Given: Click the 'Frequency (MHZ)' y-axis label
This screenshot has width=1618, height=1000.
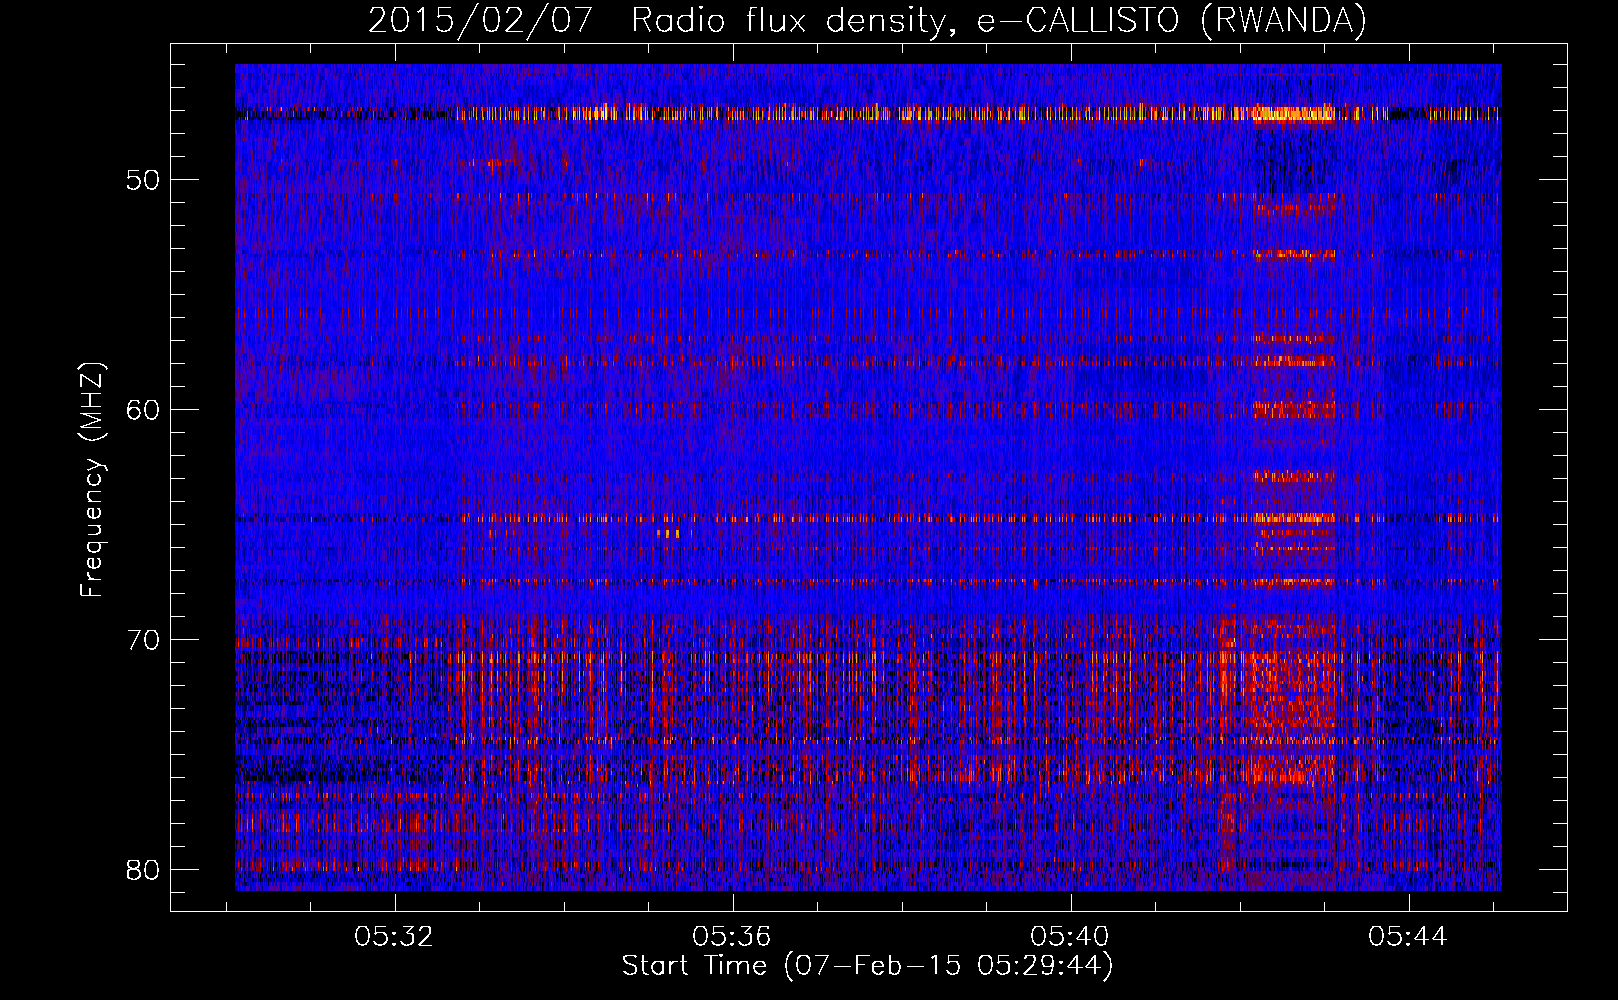Looking at the screenshot, I should tap(92, 480).
